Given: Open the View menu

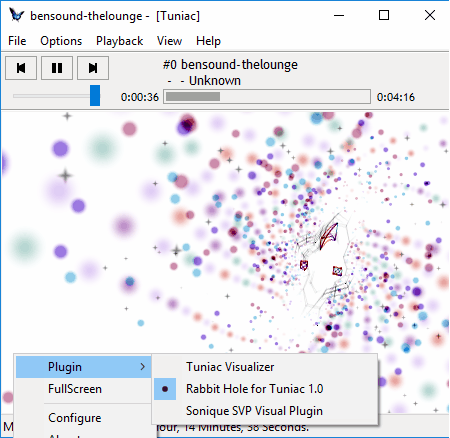Looking at the screenshot, I should click(169, 41).
